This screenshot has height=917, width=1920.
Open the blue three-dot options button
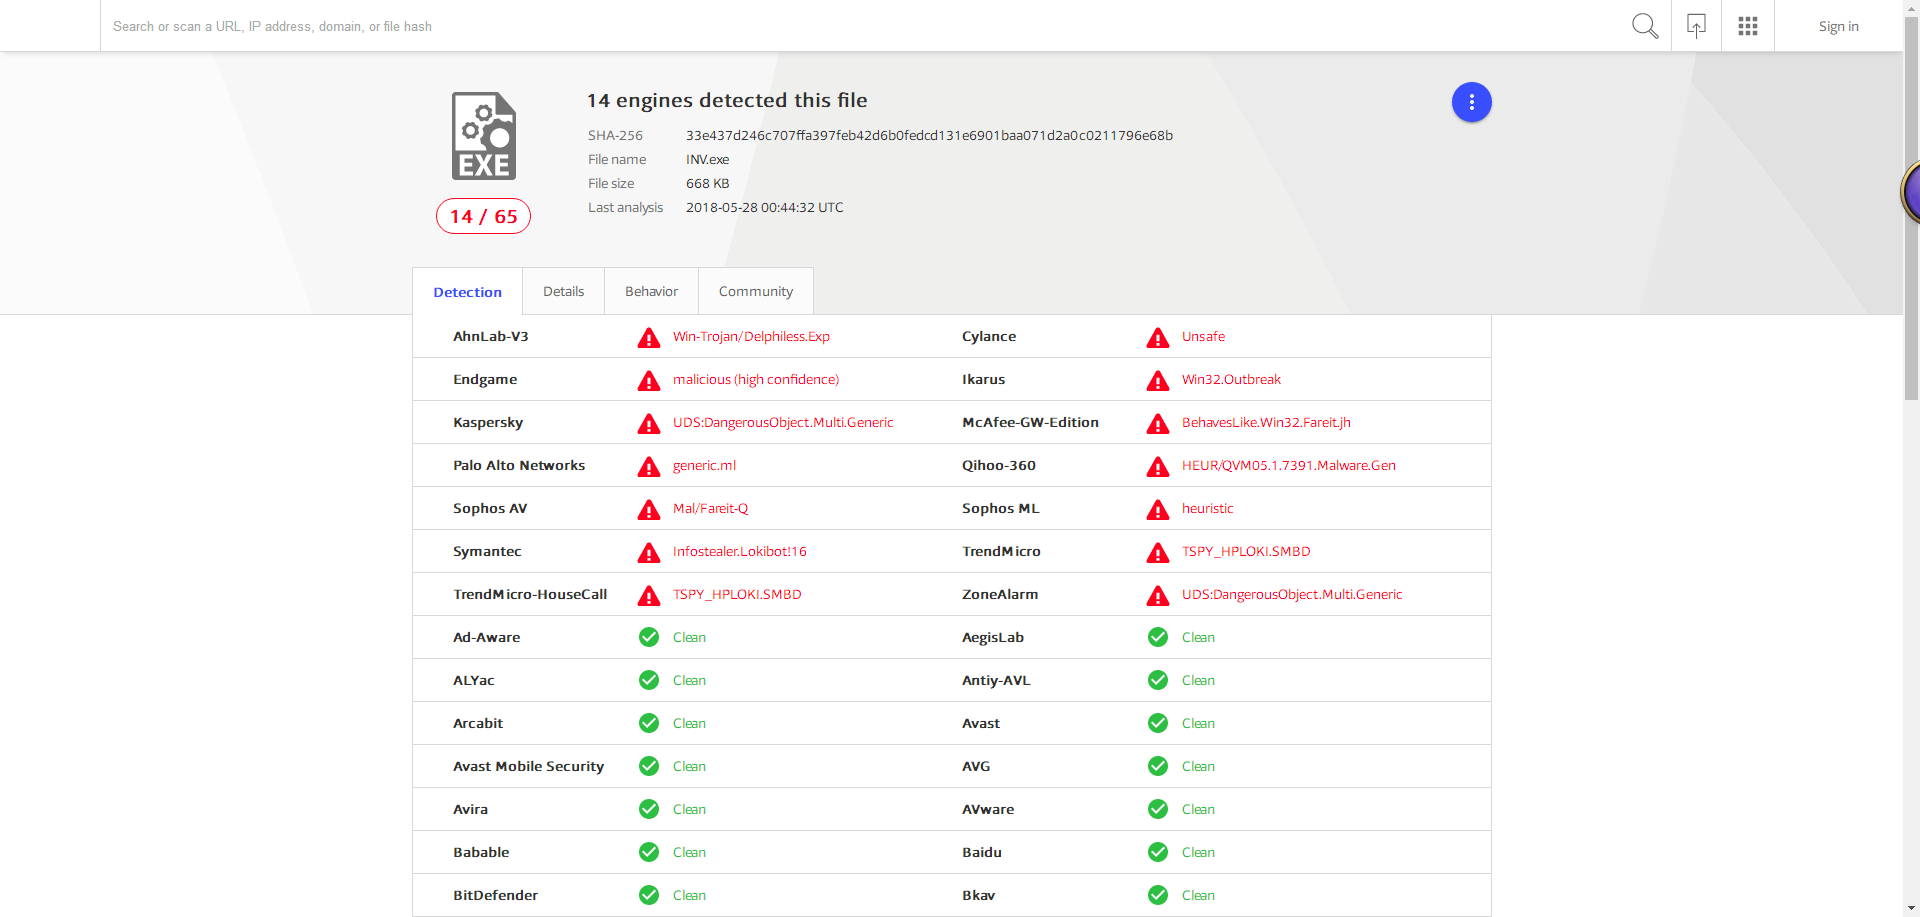(x=1471, y=102)
